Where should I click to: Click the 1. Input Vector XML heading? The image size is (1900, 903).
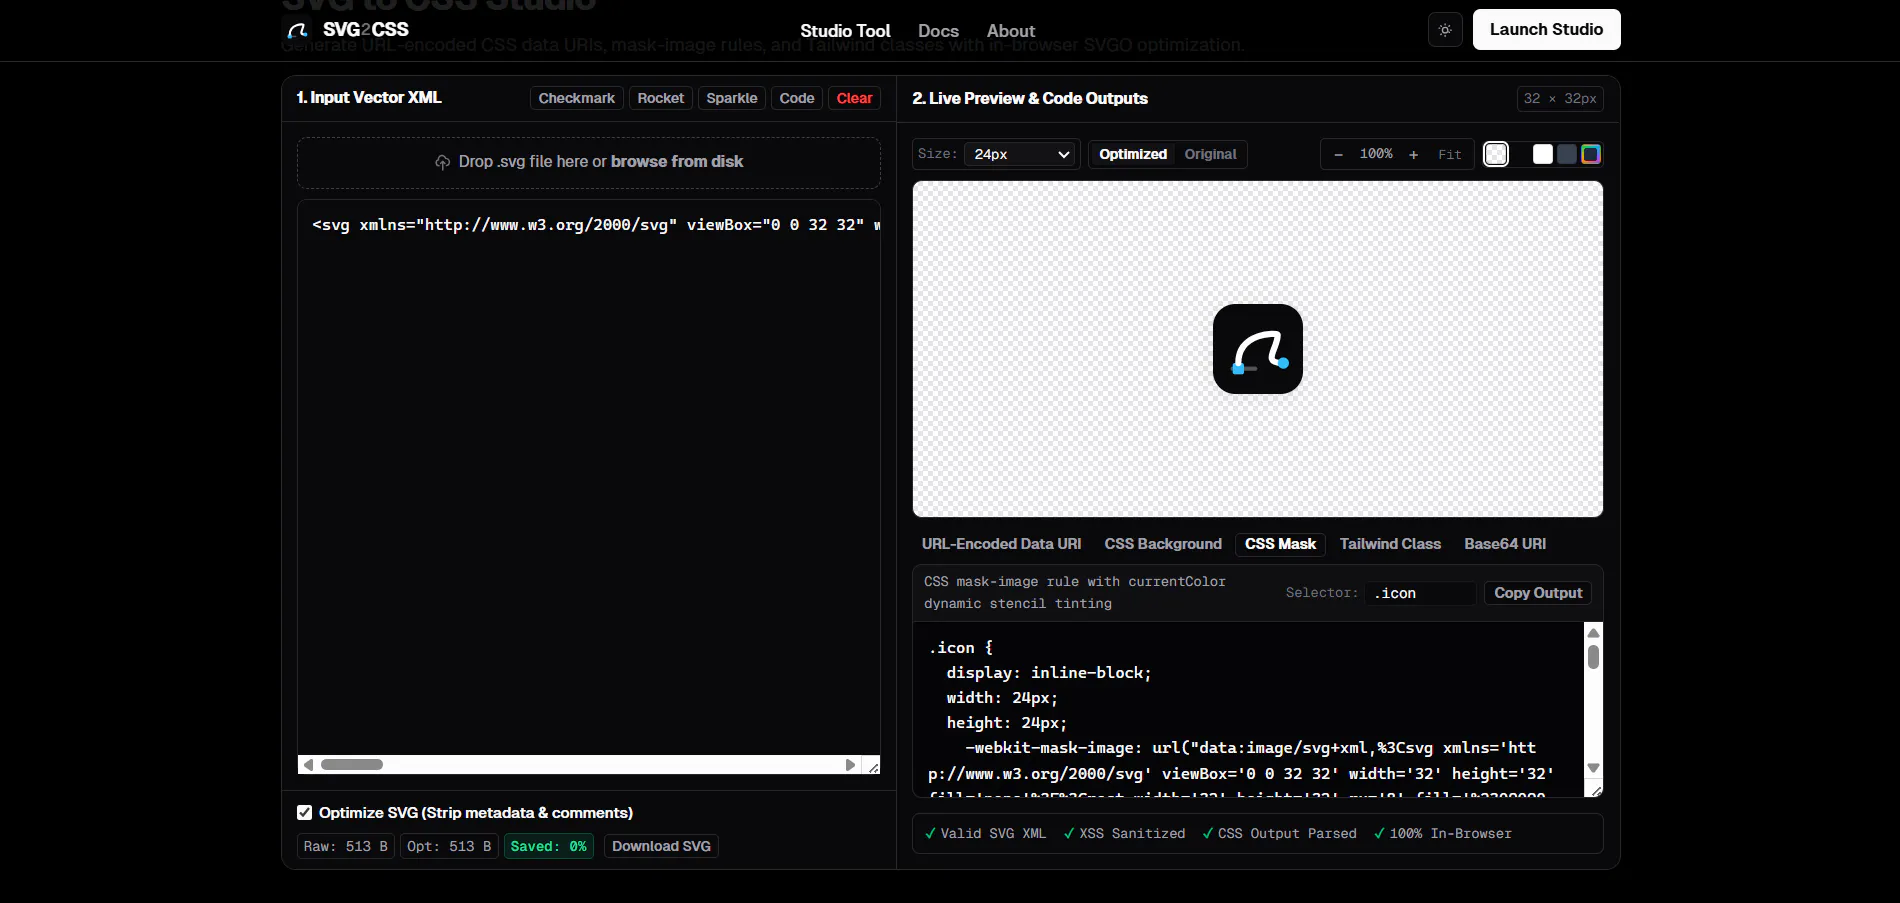pyautogui.click(x=369, y=98)
